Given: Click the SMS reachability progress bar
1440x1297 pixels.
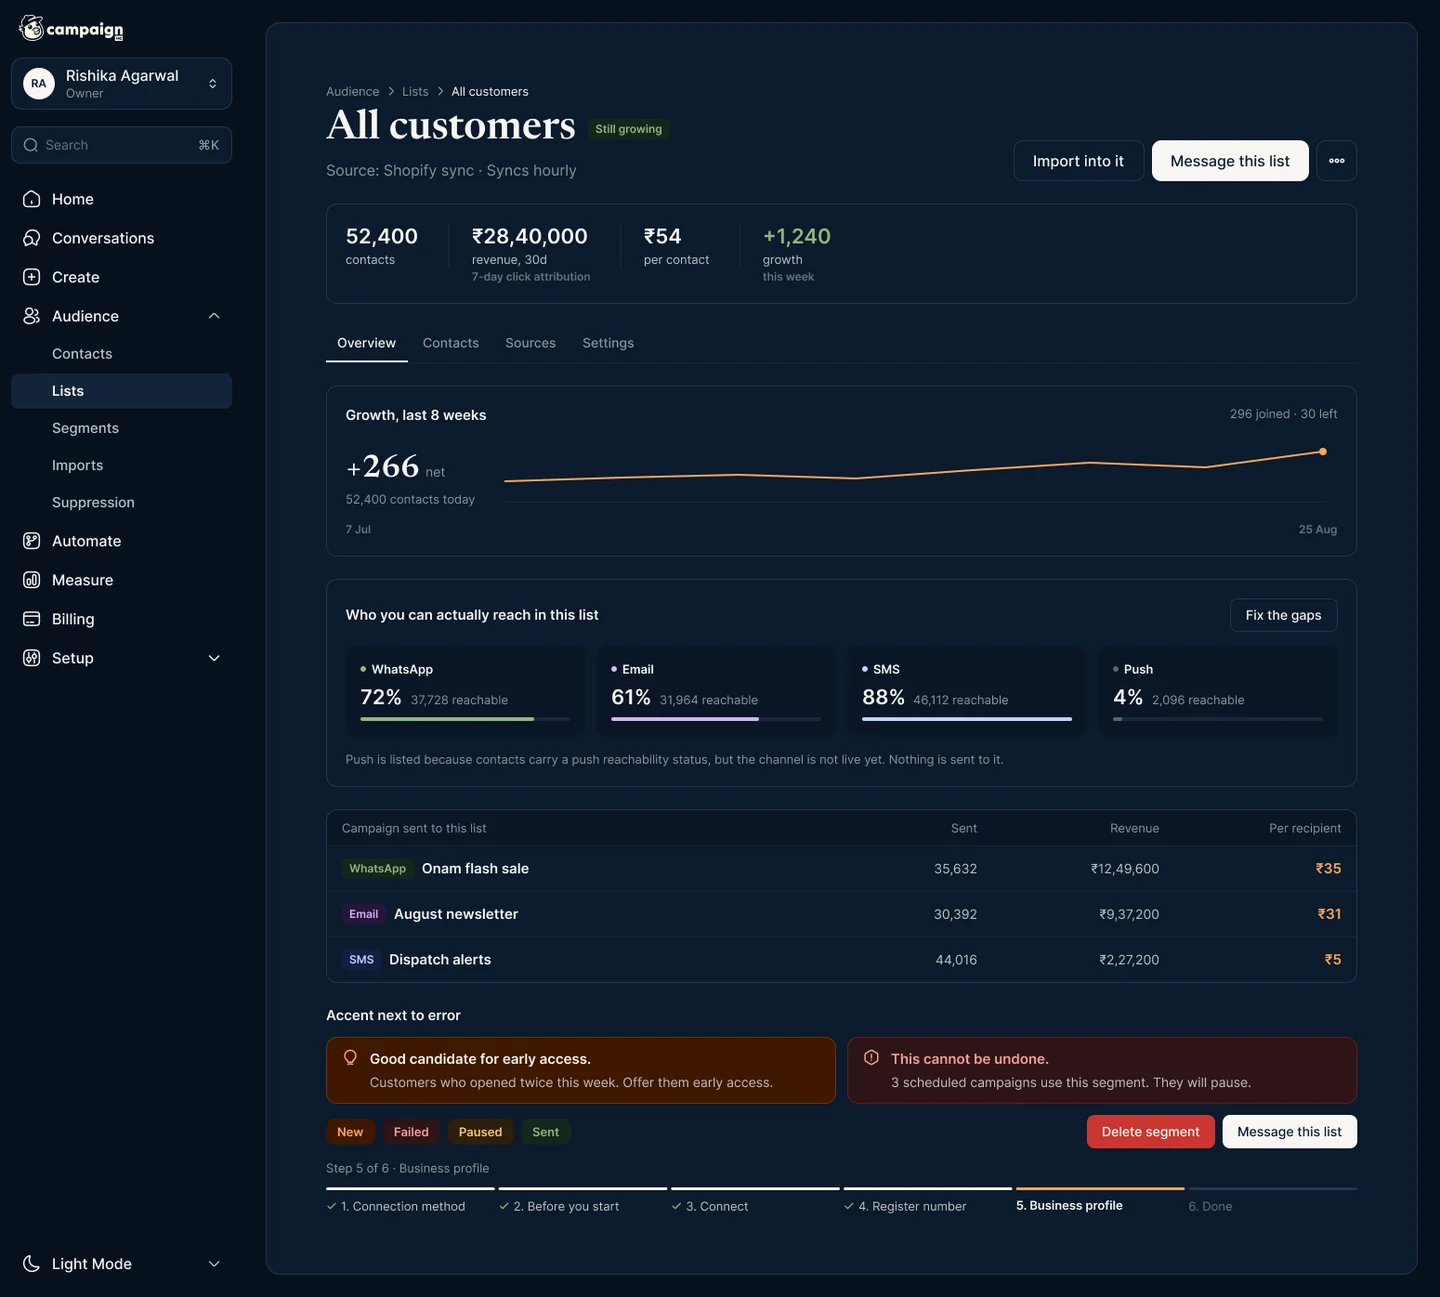Looking at the screenshot, I should 967,719.
